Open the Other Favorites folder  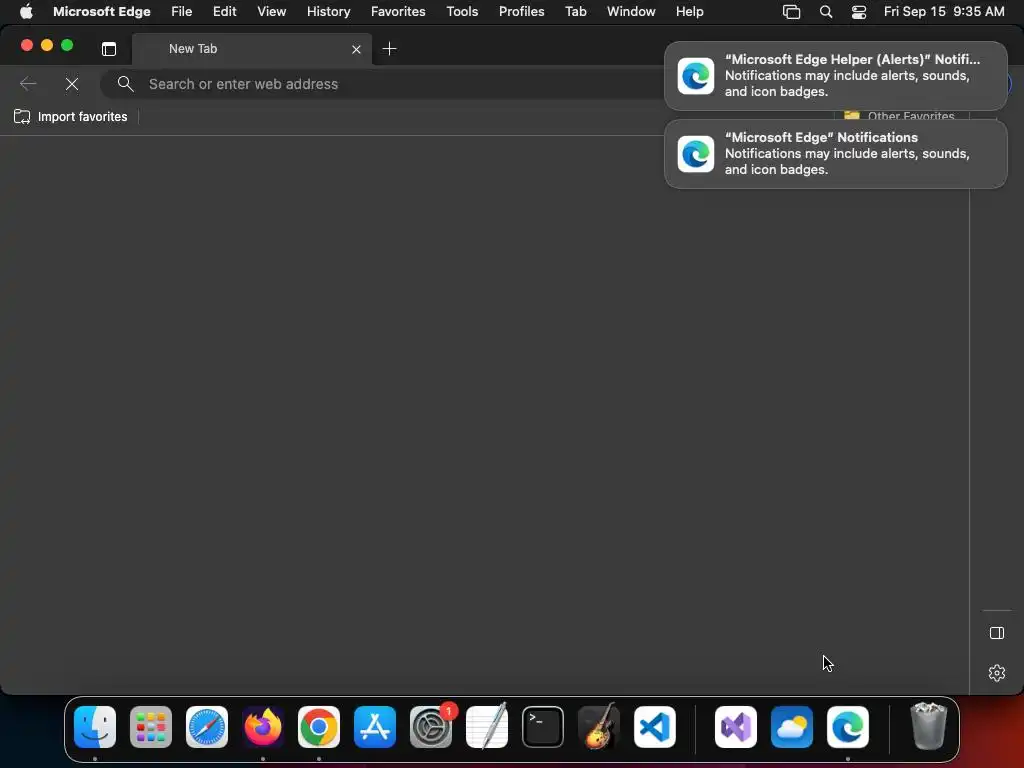click(x=900, y=116)
